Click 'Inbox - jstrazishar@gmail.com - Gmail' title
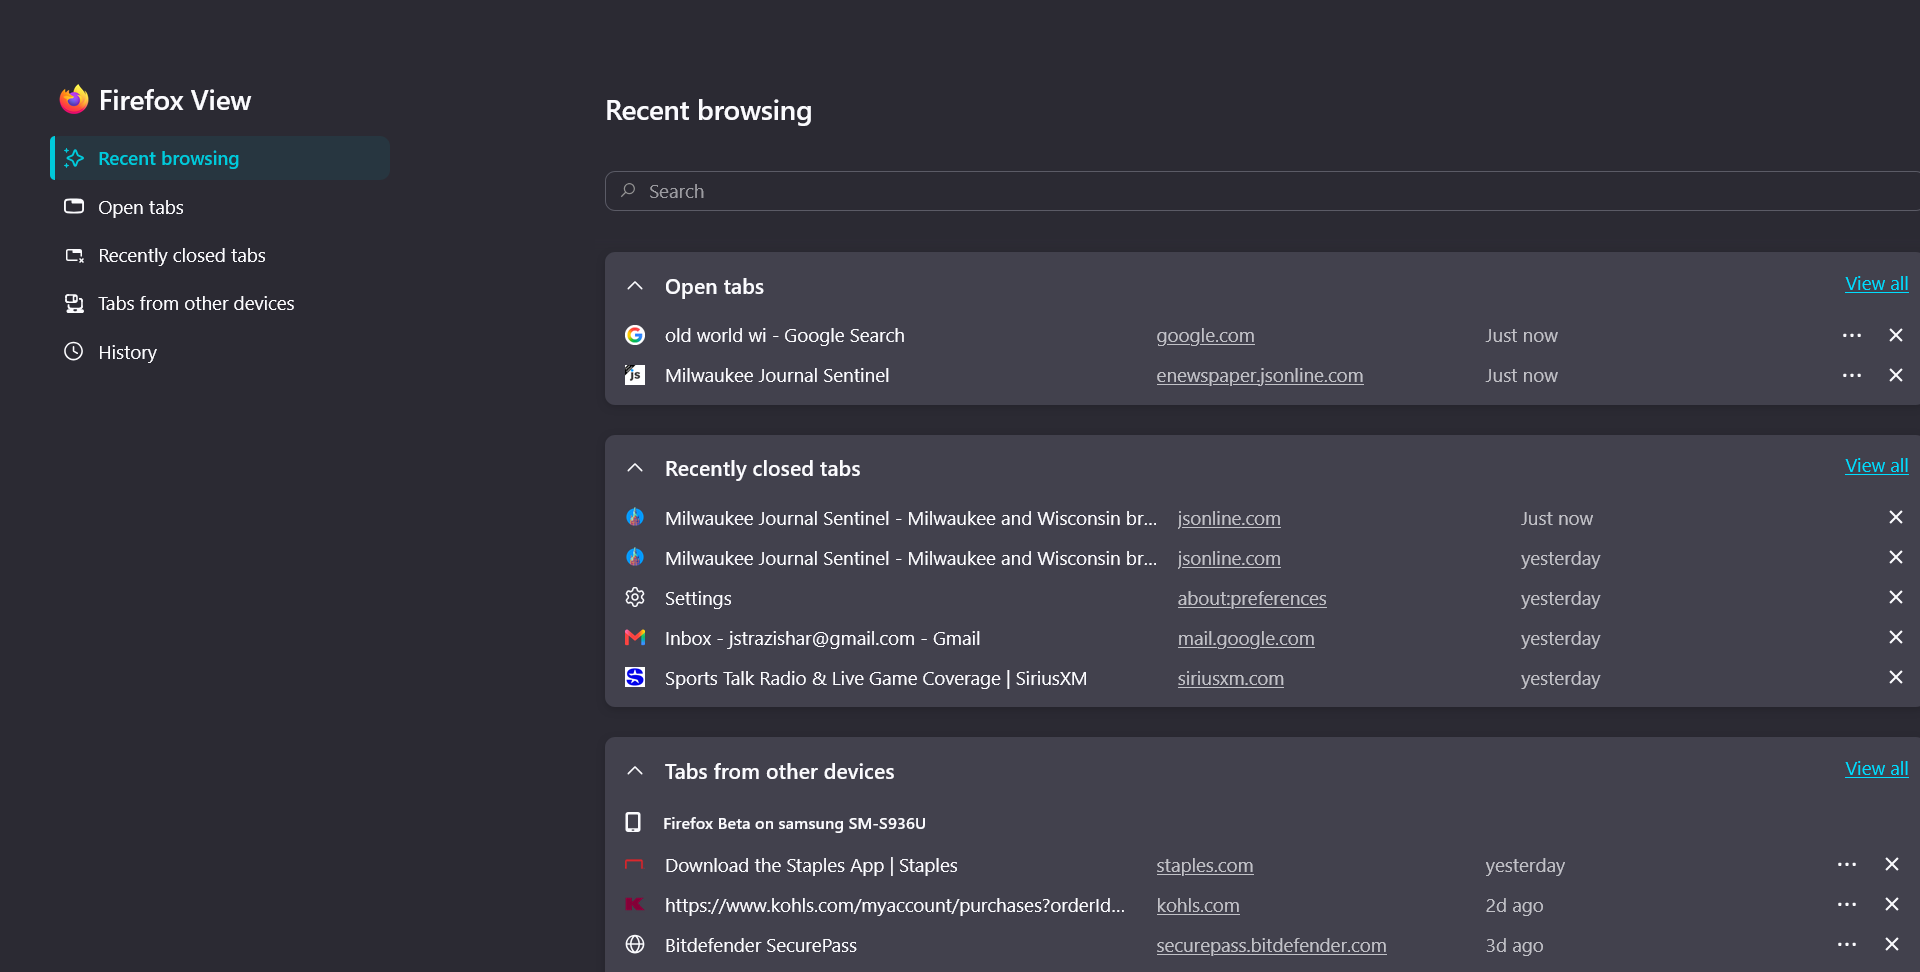1920x972 pixels. click(x=822, y=639)
